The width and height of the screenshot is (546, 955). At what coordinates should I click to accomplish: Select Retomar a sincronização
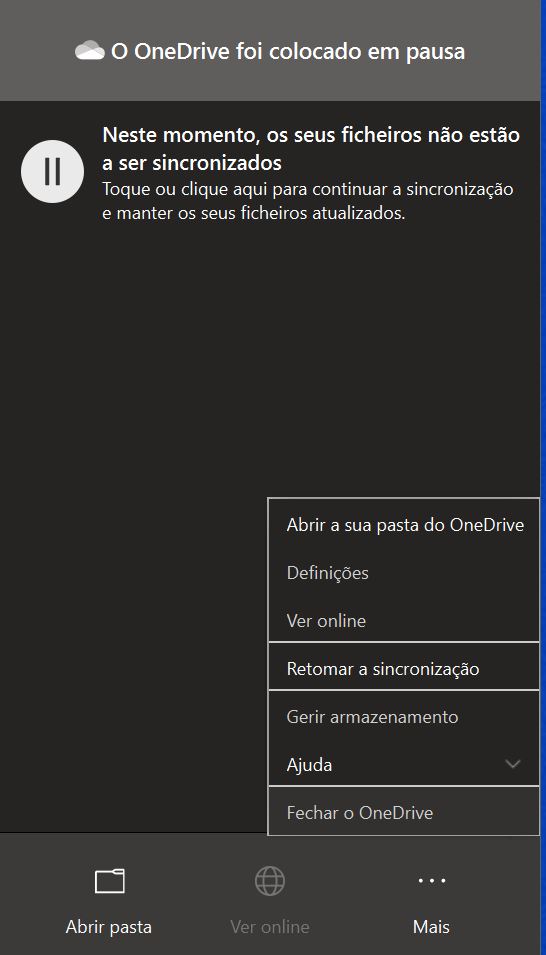click(x=404, y=669)
